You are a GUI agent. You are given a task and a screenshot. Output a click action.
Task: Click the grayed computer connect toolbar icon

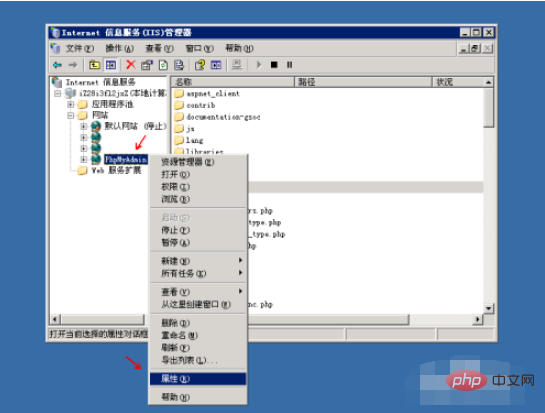237,65
